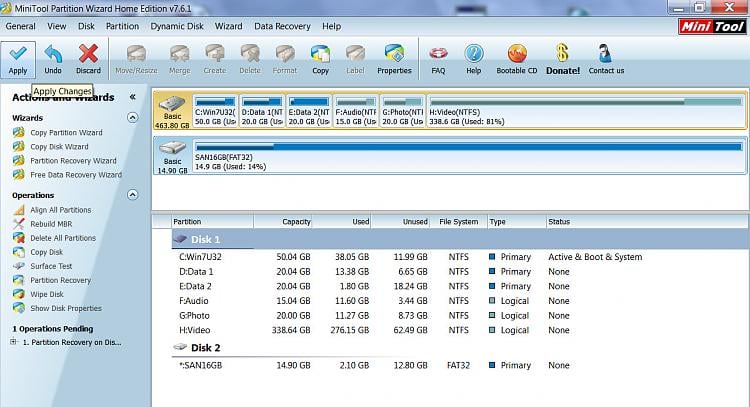Image resolution: width=750 pixels, height=407 pixels.
Task: Click the Help question mark icon
Action: (474, 54)
